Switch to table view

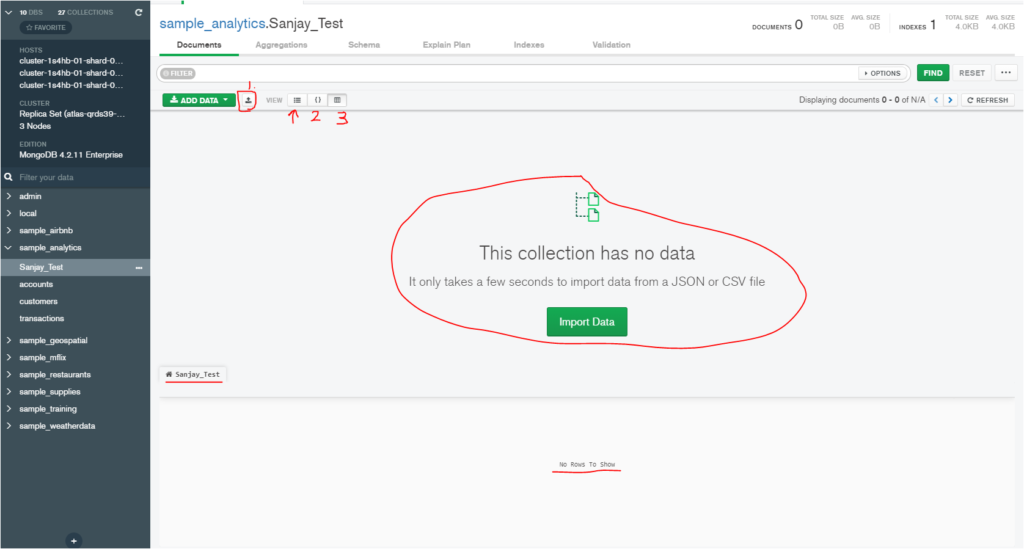click(x=337, y=100)
